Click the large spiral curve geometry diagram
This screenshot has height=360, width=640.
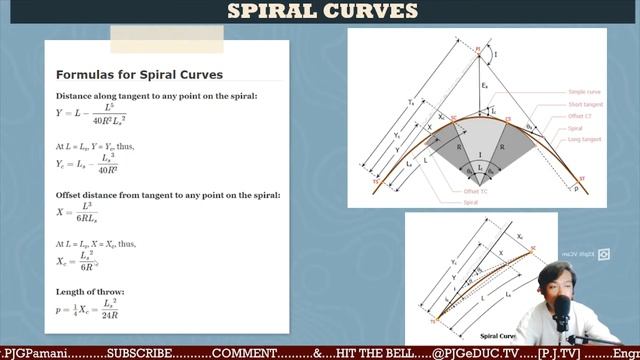click(x=477, y=118)
